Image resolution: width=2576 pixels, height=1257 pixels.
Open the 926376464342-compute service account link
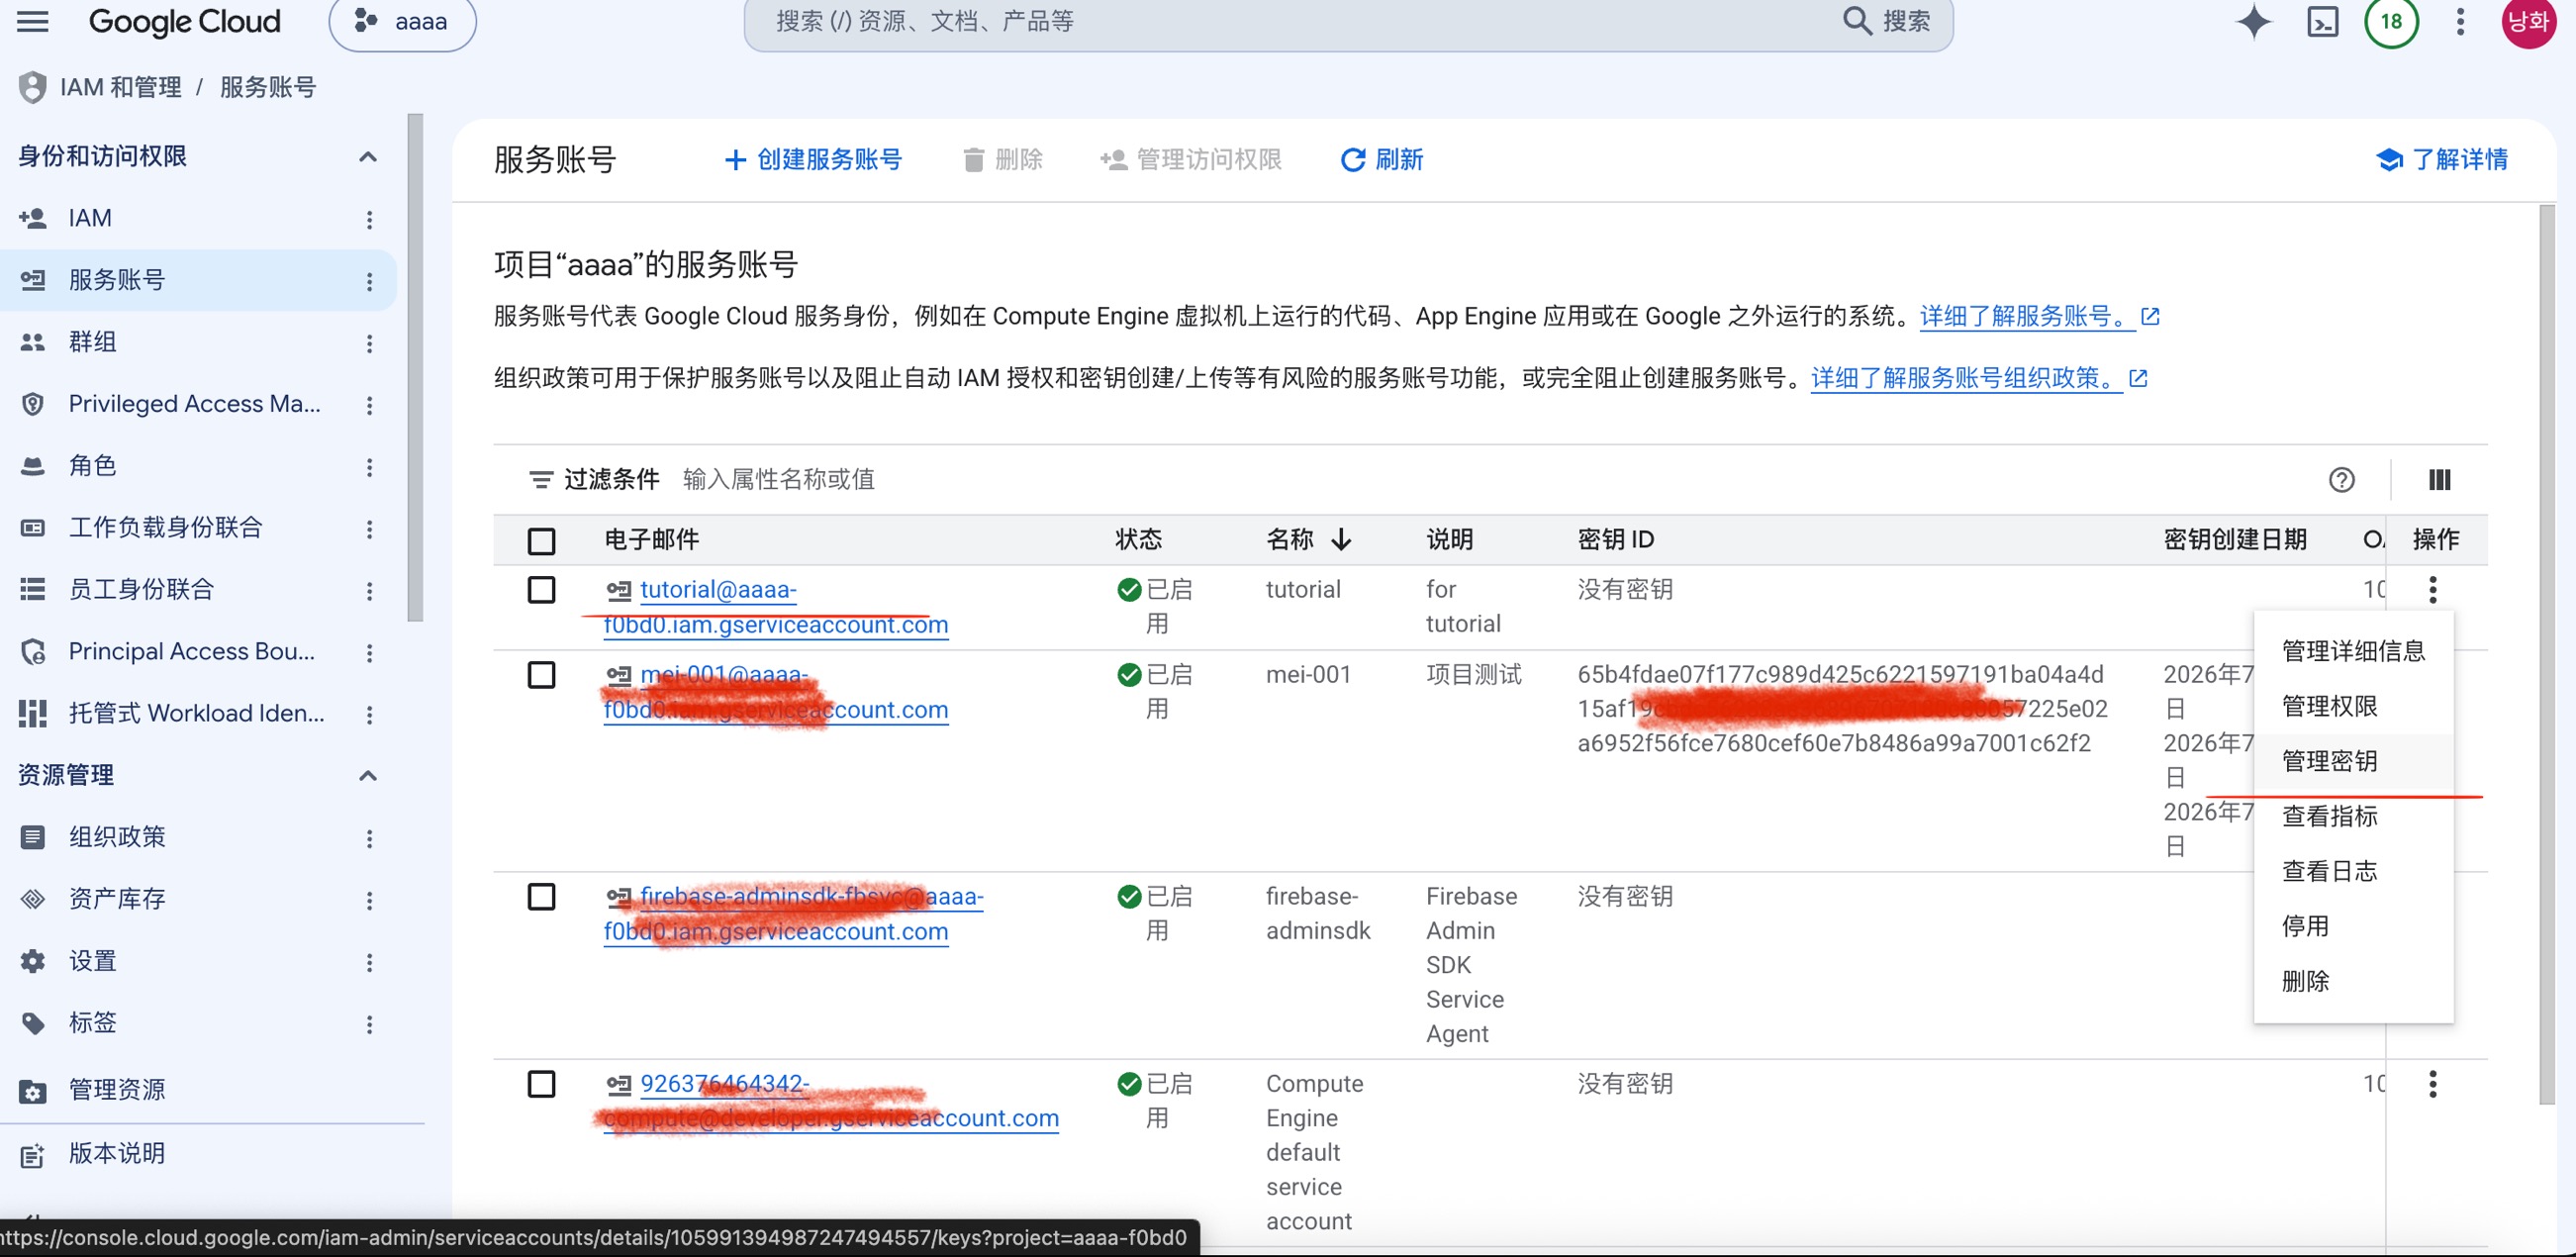click(831, 1101)
